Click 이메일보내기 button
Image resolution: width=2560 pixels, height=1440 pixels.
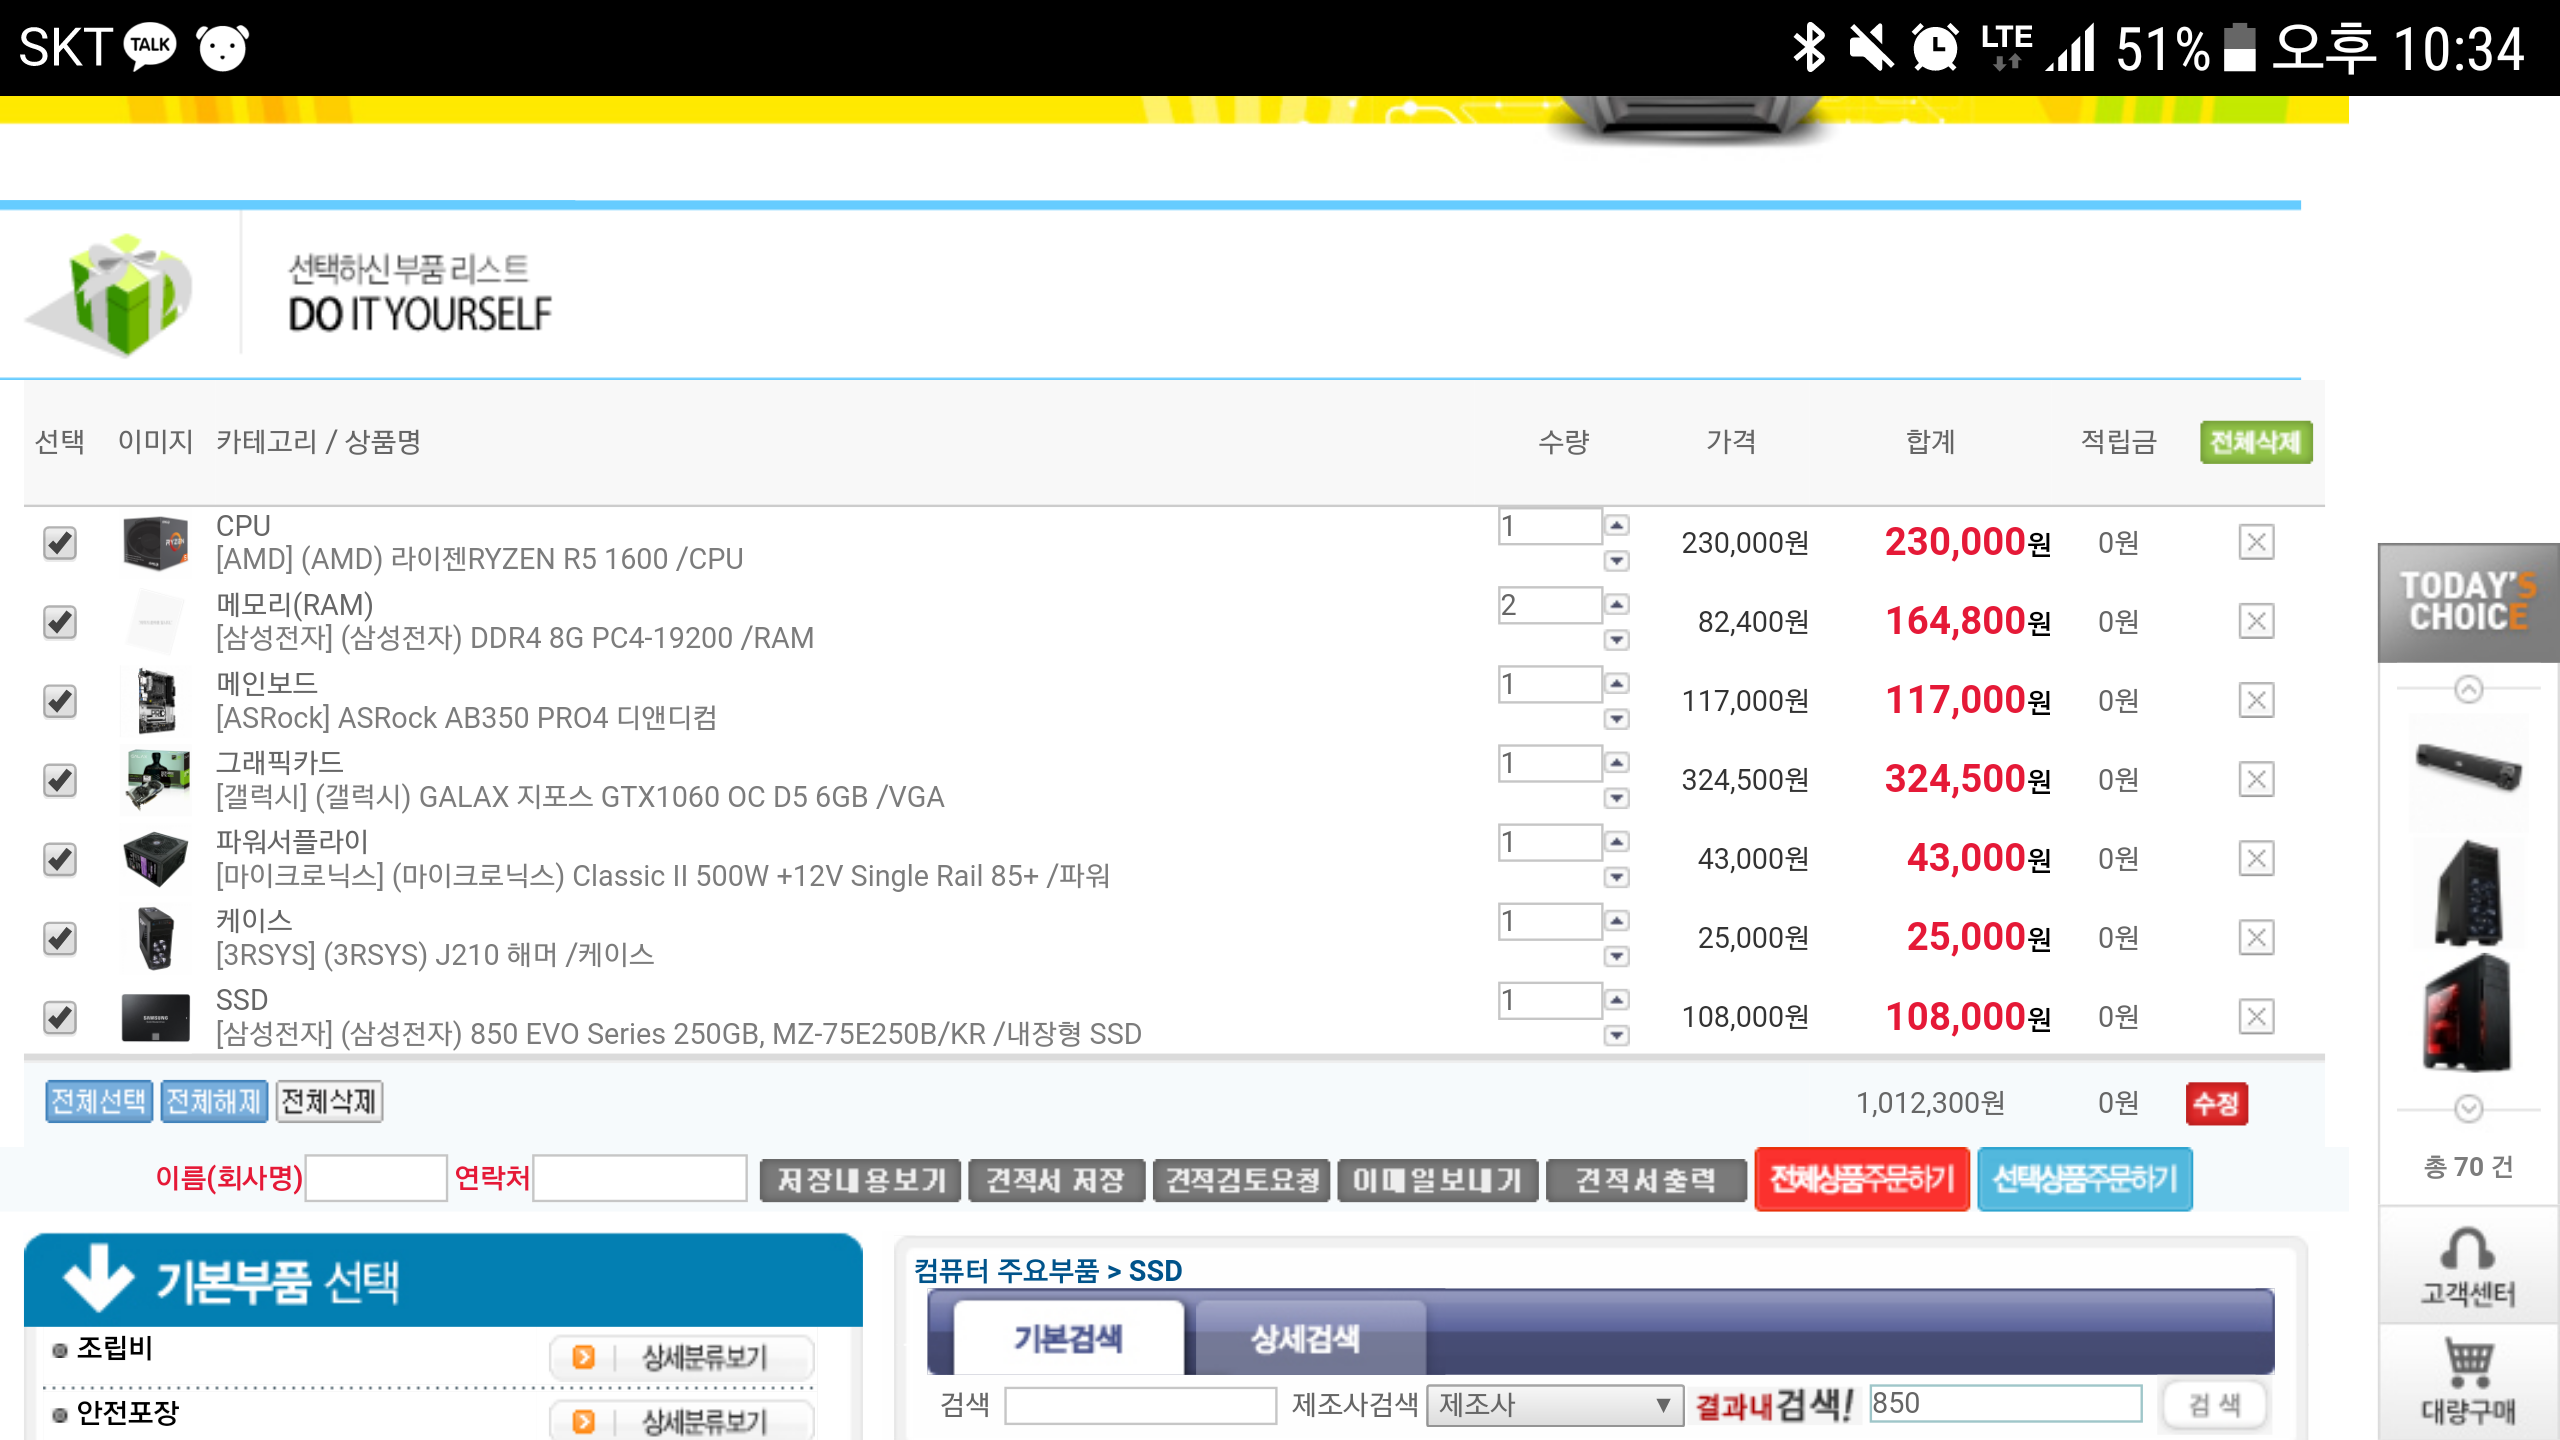(1438, 1180)
